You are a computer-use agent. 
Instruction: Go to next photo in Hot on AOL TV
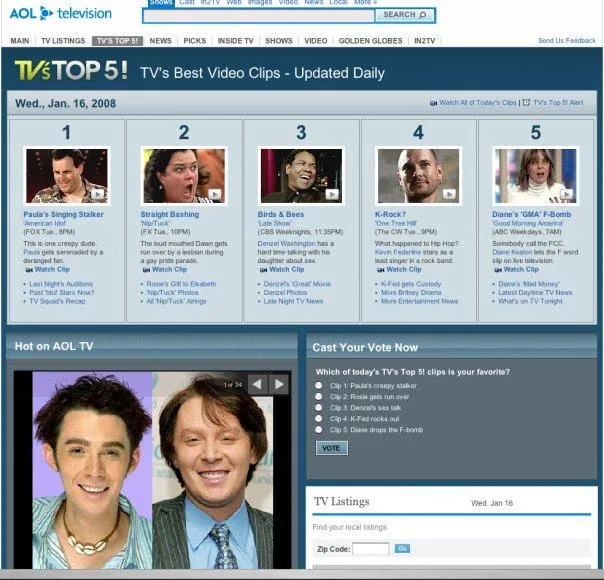279,384
